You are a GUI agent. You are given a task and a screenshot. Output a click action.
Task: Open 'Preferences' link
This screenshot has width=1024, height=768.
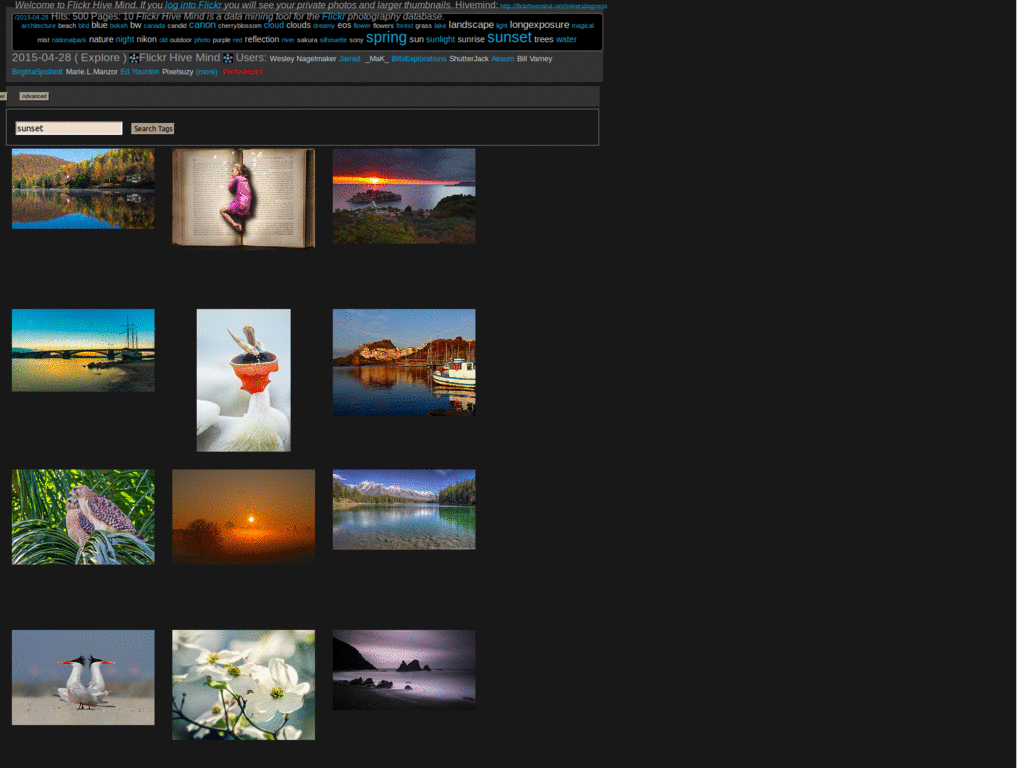[241, 71]
